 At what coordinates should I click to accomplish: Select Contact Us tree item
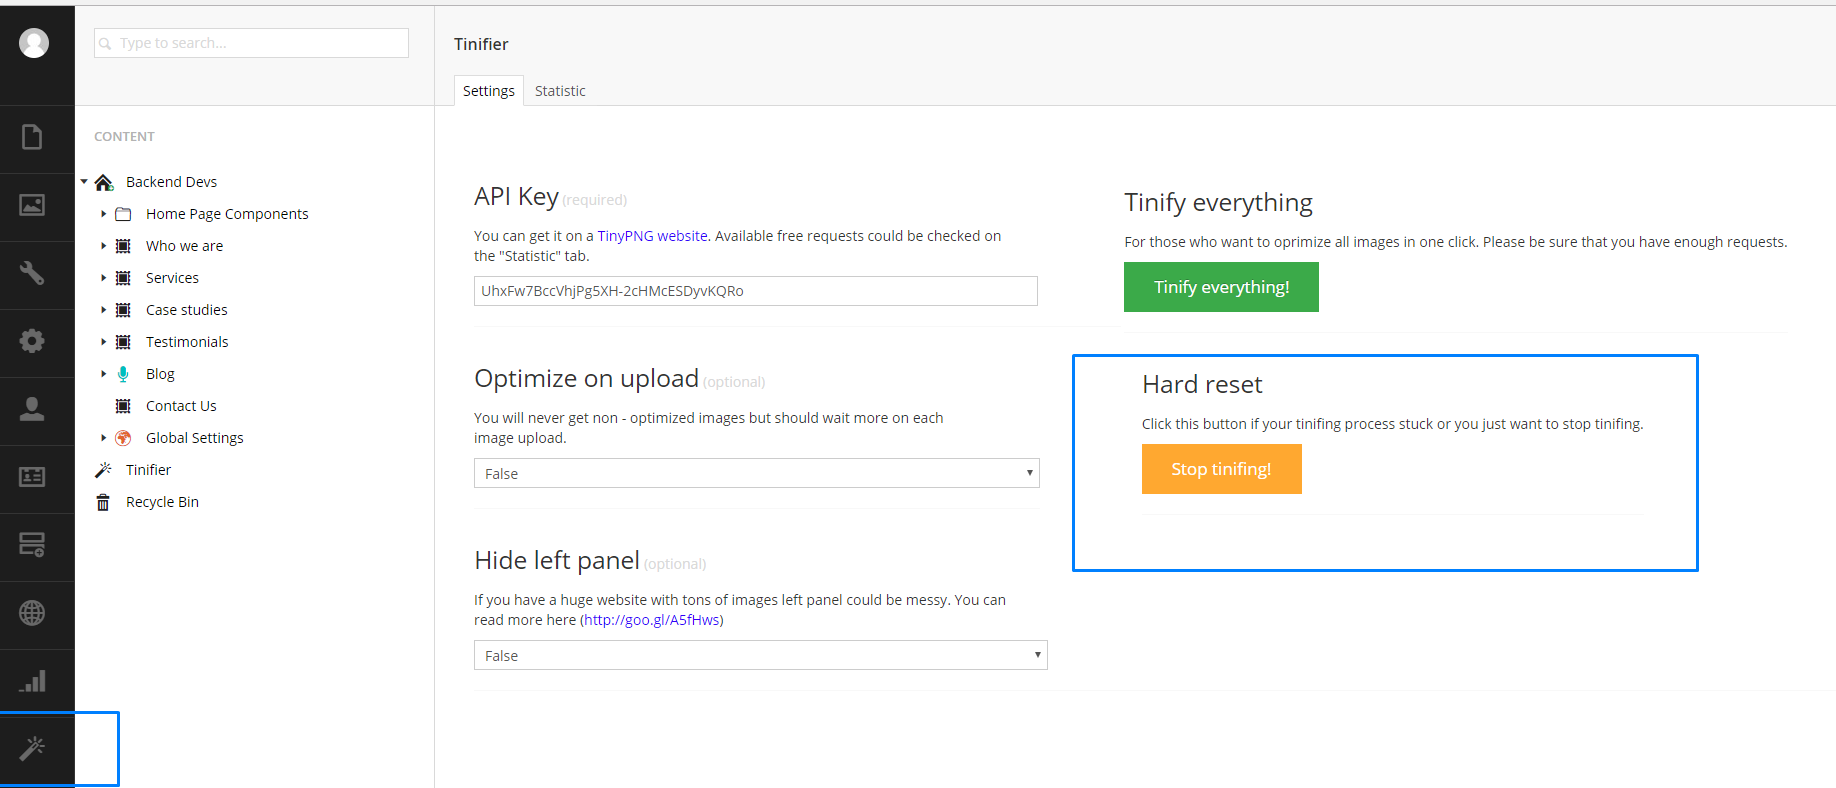181,406
